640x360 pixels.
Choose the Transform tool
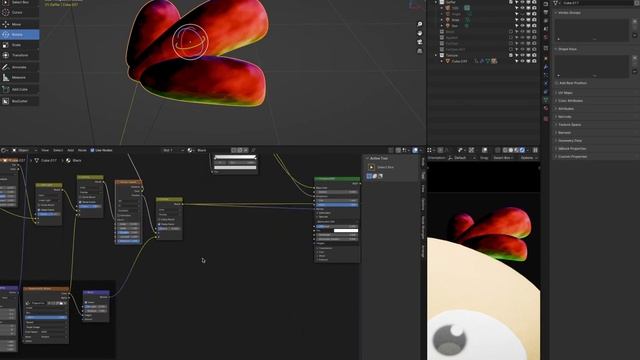coord(19,55)
